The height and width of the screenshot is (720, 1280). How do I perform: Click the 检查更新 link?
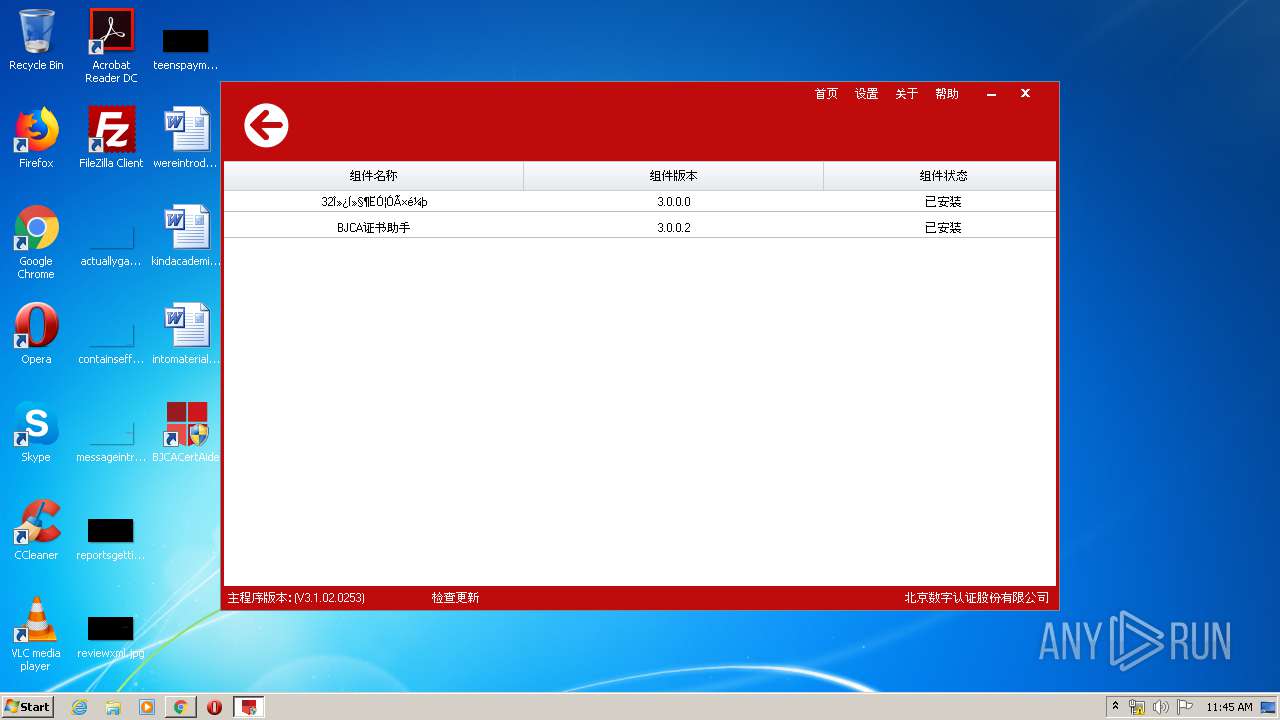pos(455,598)
